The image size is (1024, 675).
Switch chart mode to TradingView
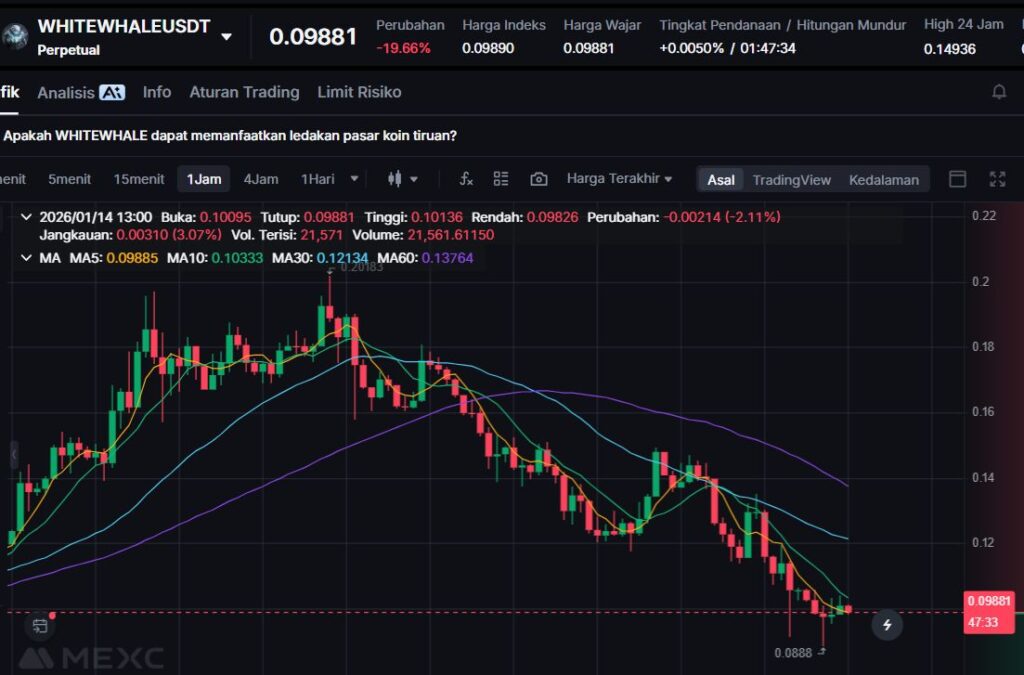tap(791, 180)
